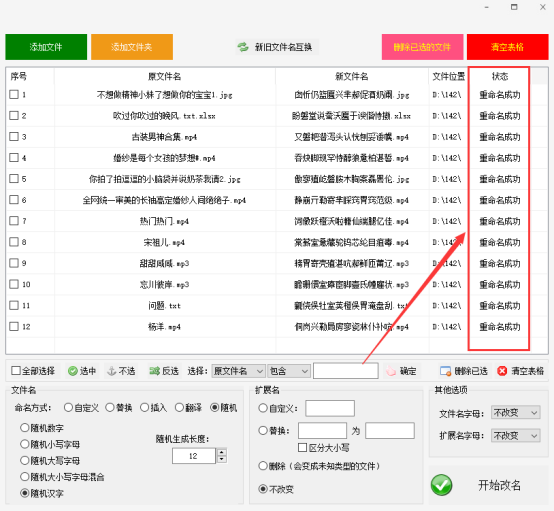Screen dimensions: 554x511
Task: Click the red 清空表格 button at top
Action: [x=507, y=47]
